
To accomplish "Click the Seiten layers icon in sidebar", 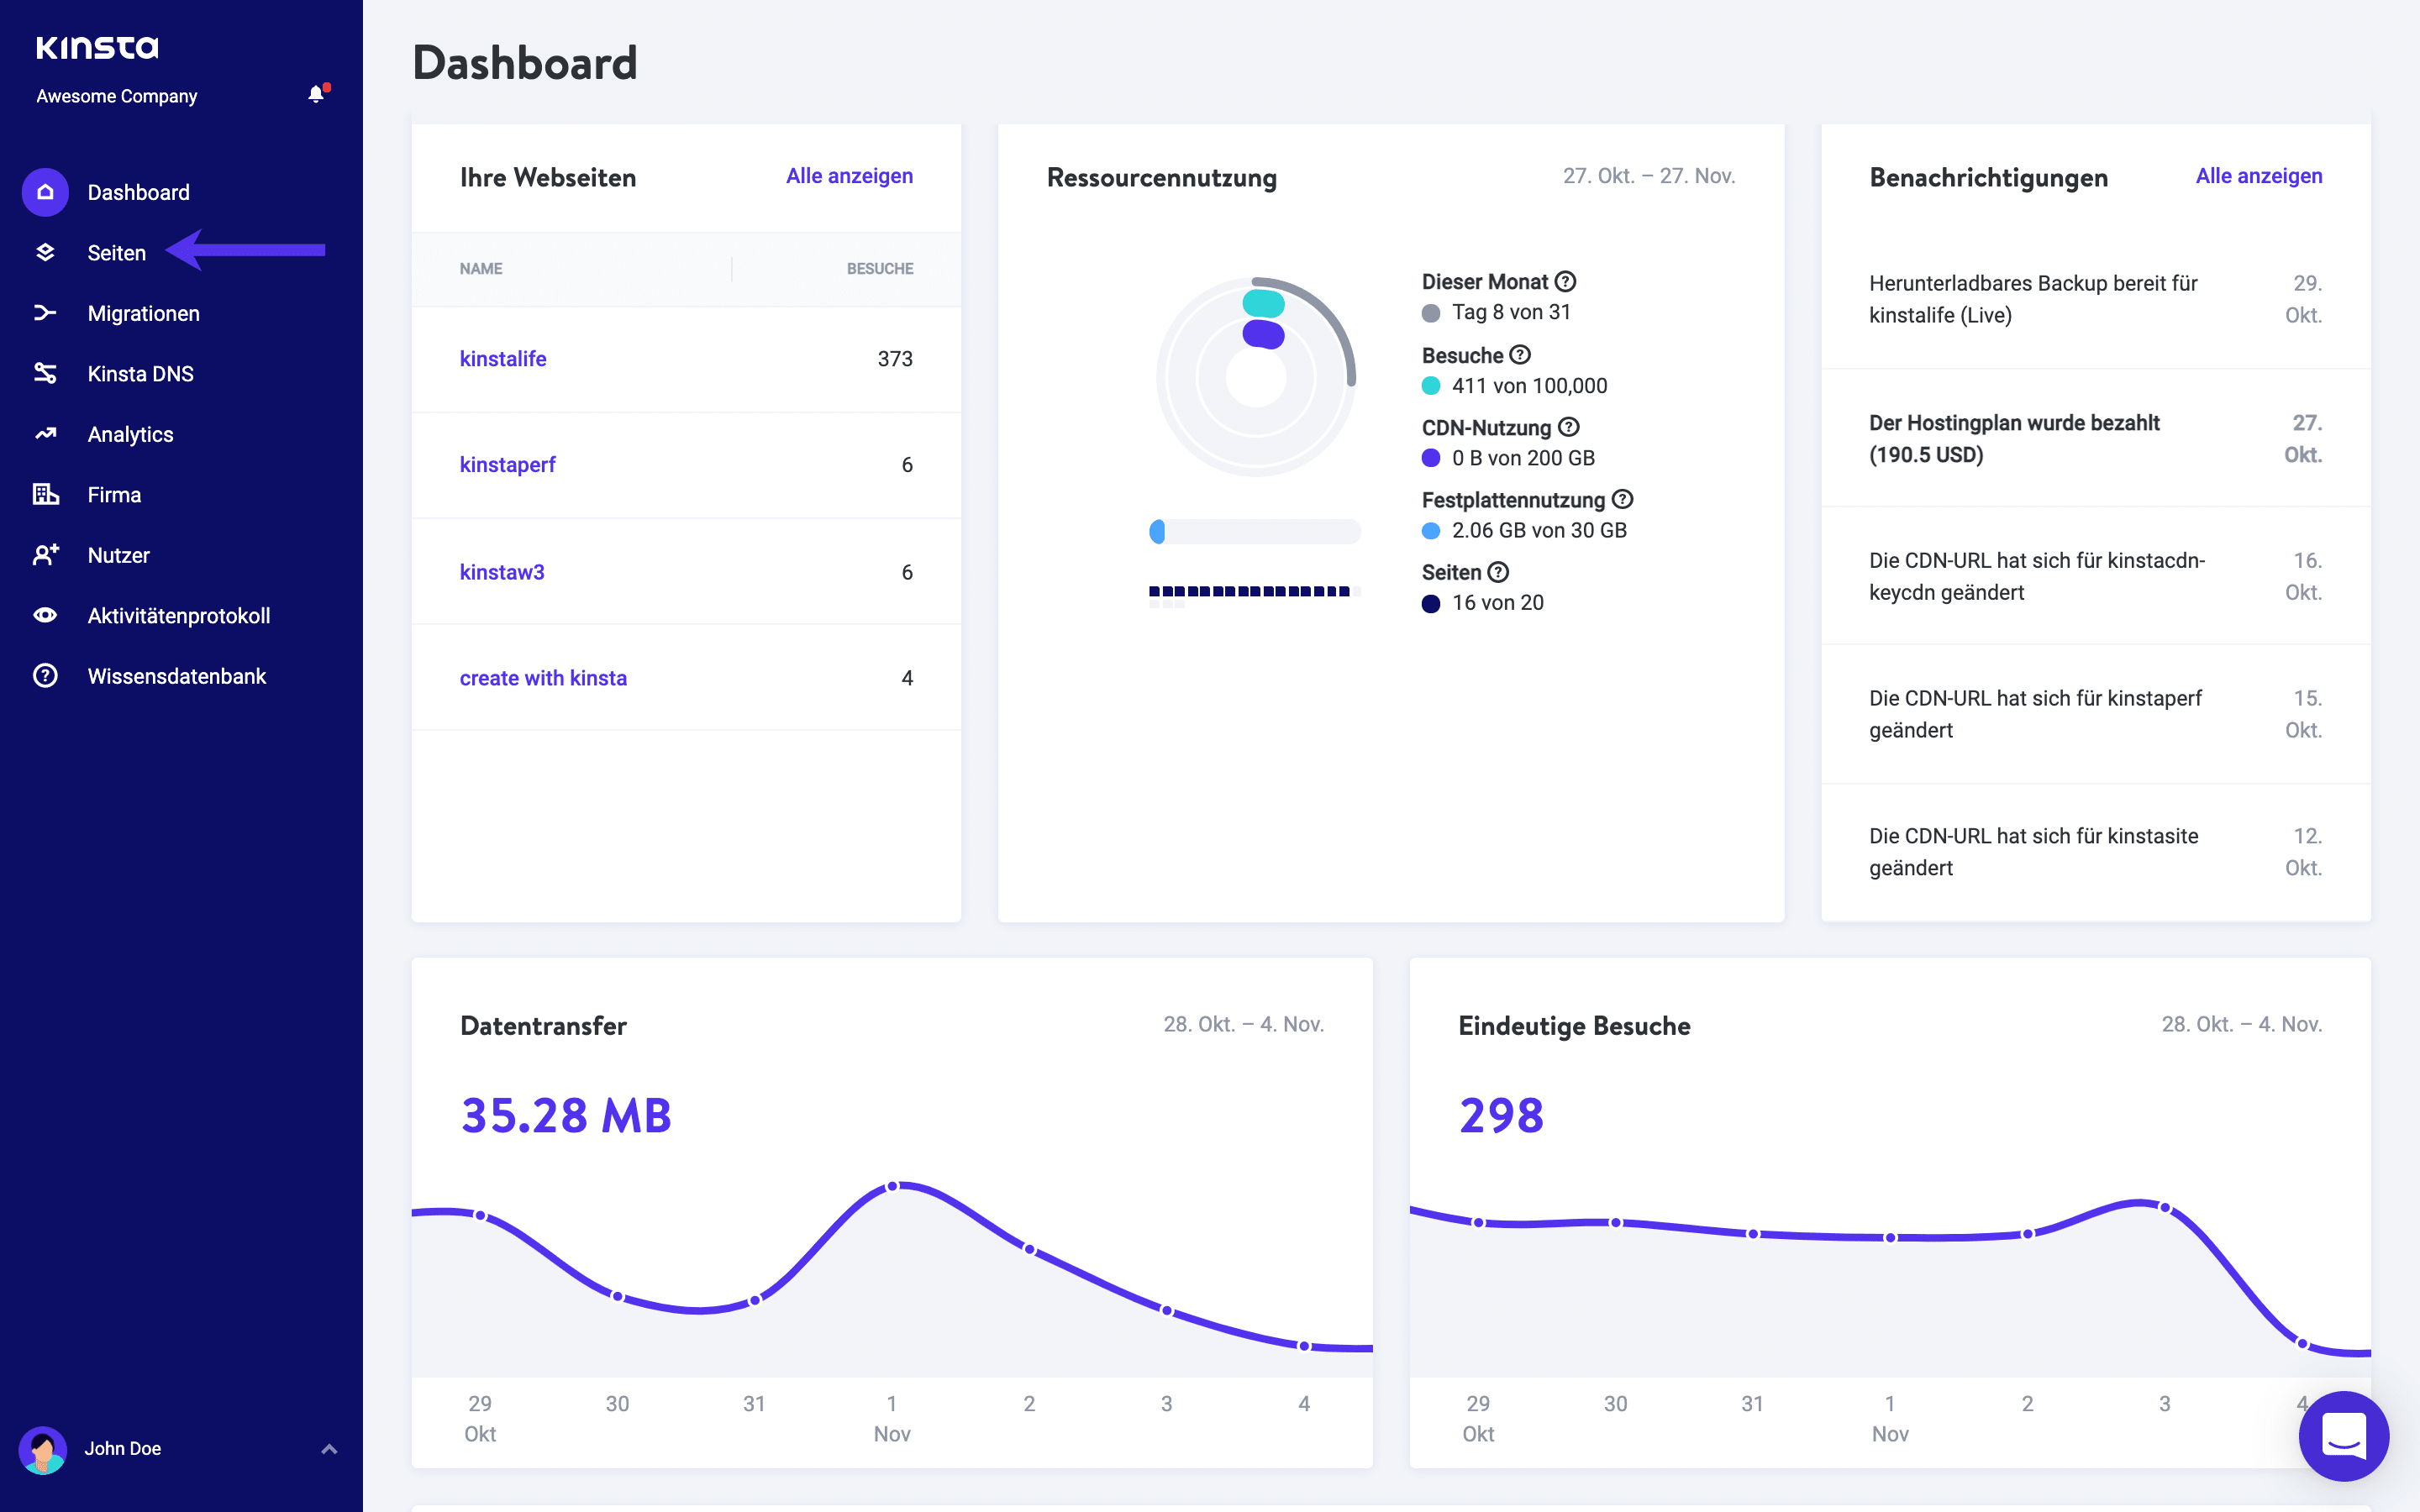I will click(x=45, y=252).
